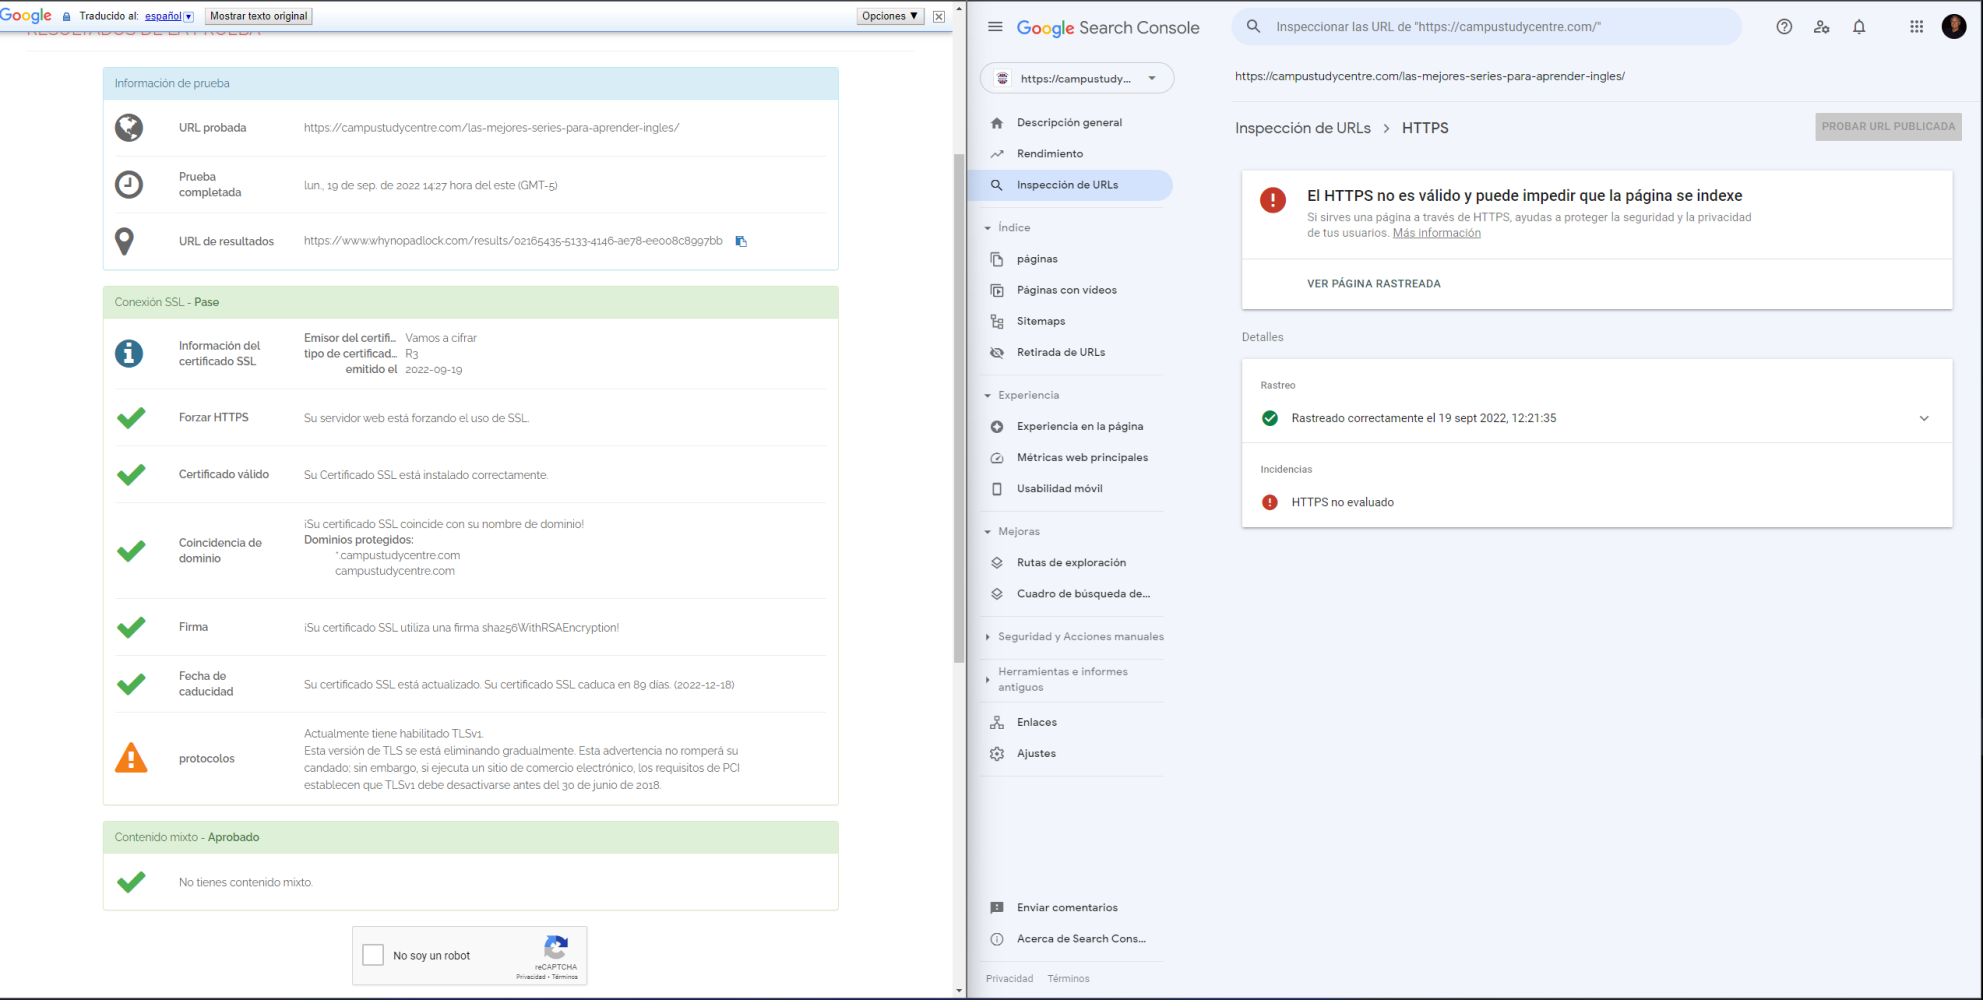1983x1000 pixels.
Task: Open Enlaces menu item
Action: [1037, 722]
